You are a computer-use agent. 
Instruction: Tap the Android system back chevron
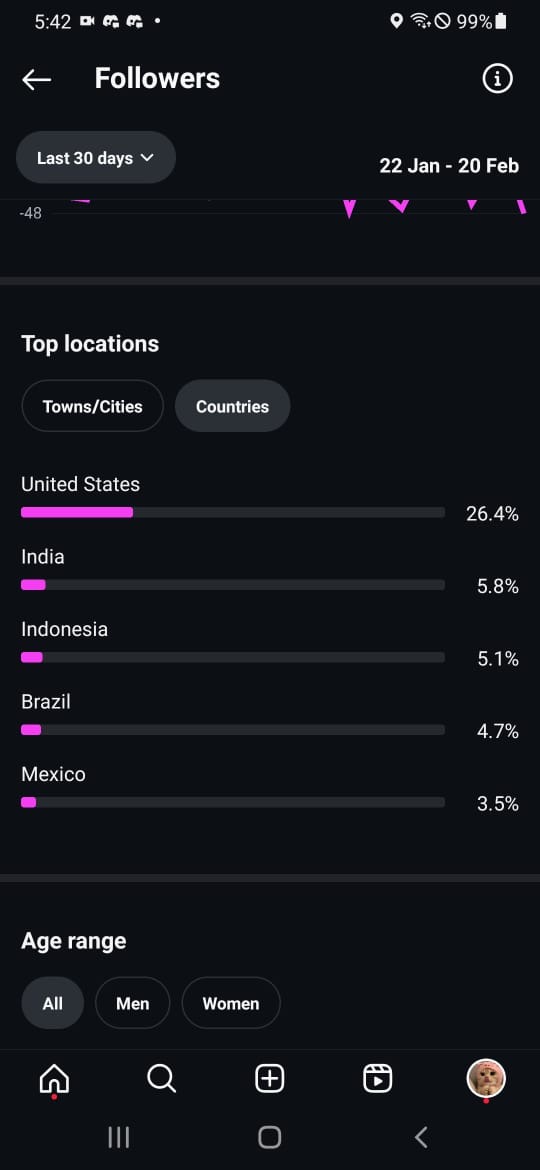[421, 1137]
